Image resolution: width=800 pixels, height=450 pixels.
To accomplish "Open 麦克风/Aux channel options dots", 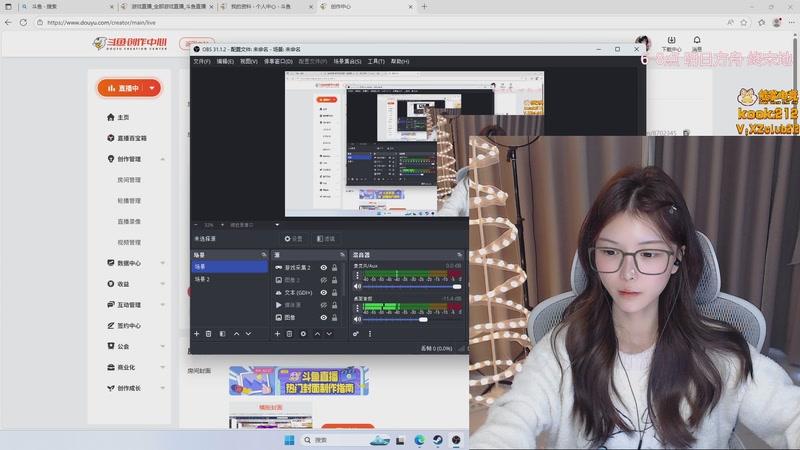I will (x=357, y=276).
